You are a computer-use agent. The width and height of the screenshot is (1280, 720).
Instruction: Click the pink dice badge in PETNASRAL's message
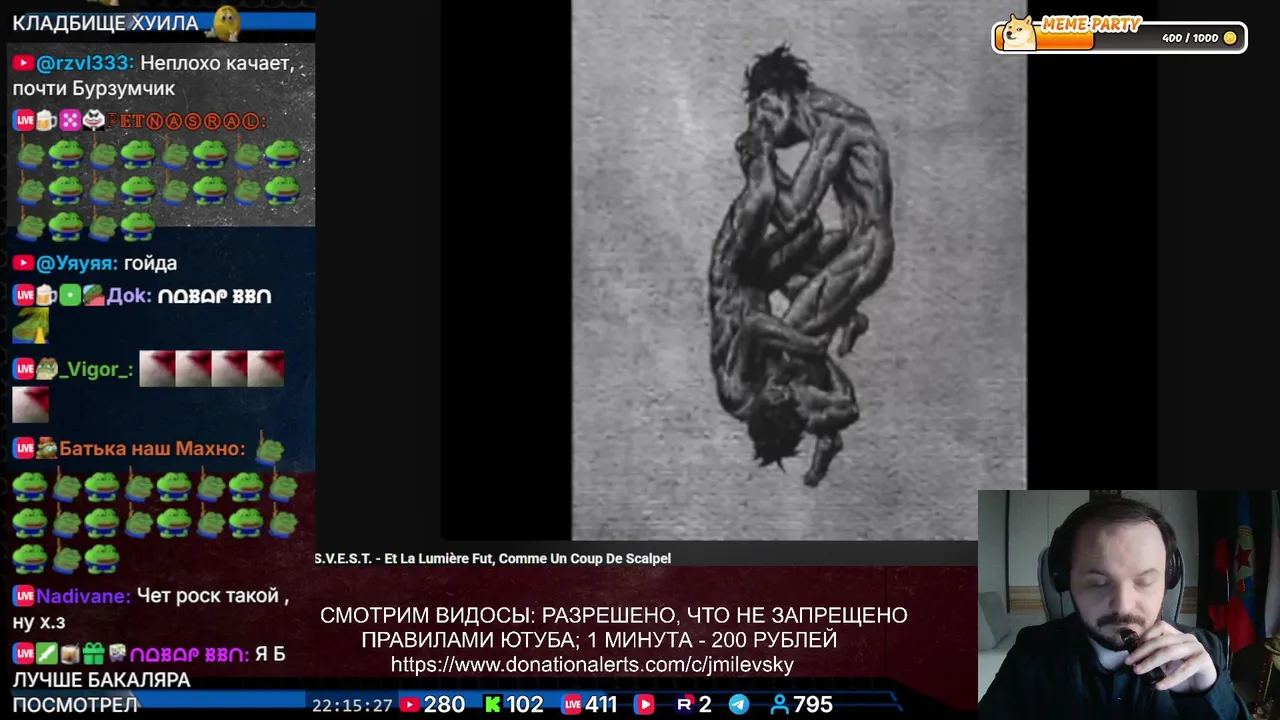pyautogui.click(x=70, y=121)
